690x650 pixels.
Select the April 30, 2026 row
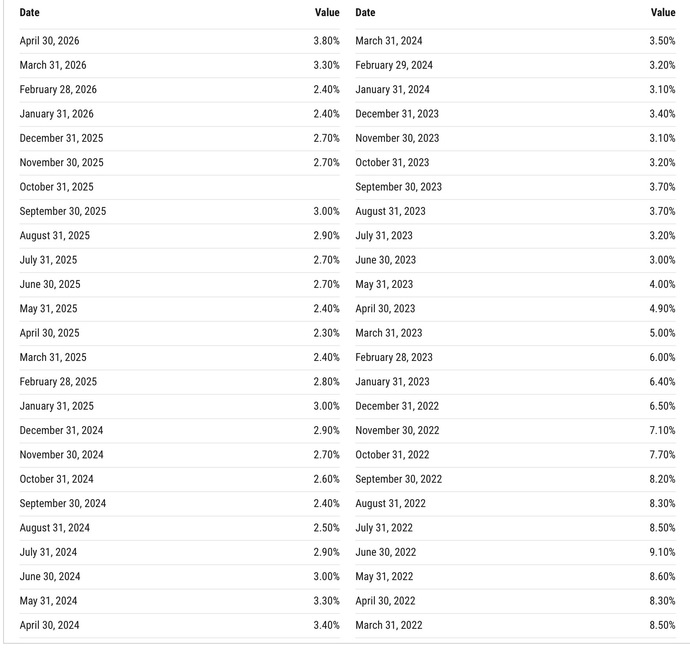click(x=180, y=41)
